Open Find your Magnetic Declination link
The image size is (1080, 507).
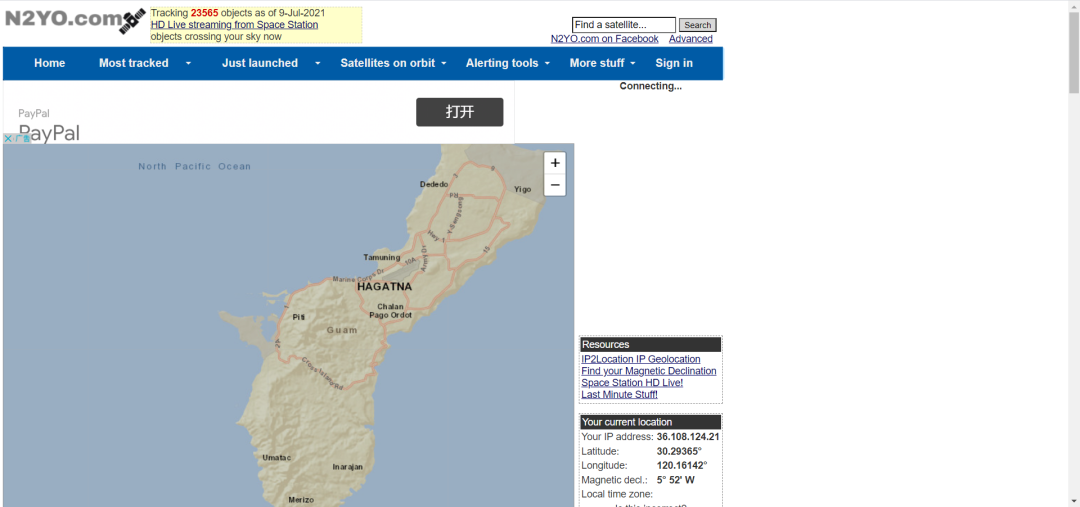click(649, 371)
